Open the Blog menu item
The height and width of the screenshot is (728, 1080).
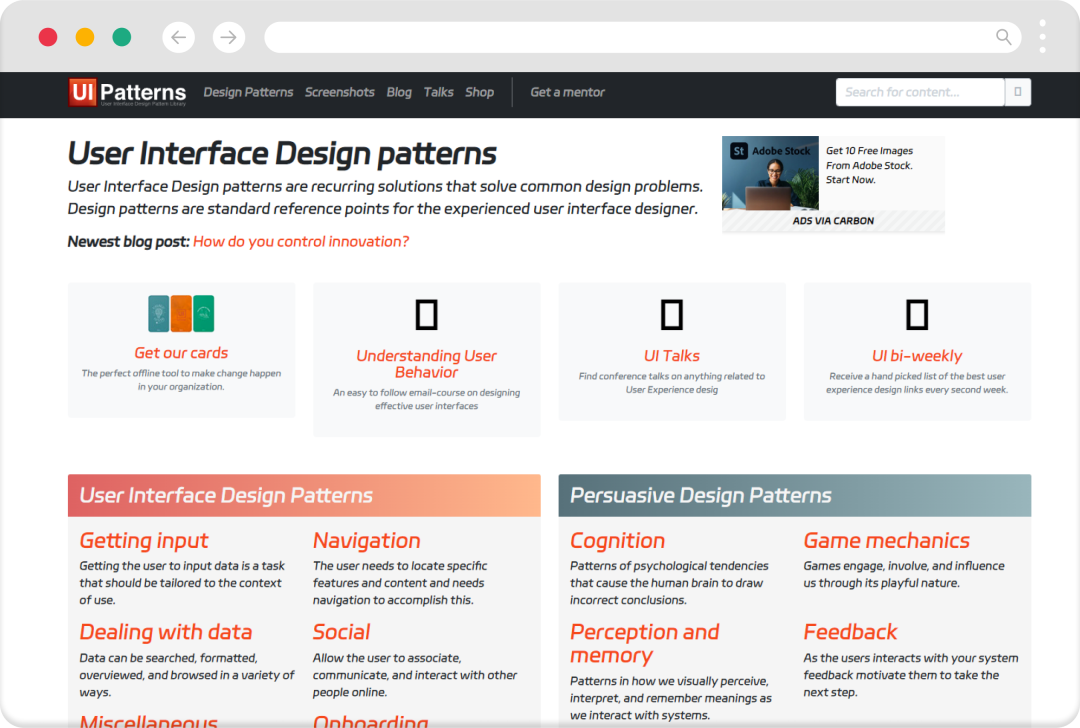(x=399, y=92)
